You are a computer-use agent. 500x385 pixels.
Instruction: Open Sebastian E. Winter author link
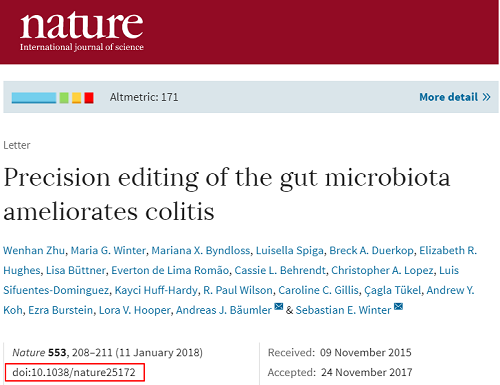point(343,310)
